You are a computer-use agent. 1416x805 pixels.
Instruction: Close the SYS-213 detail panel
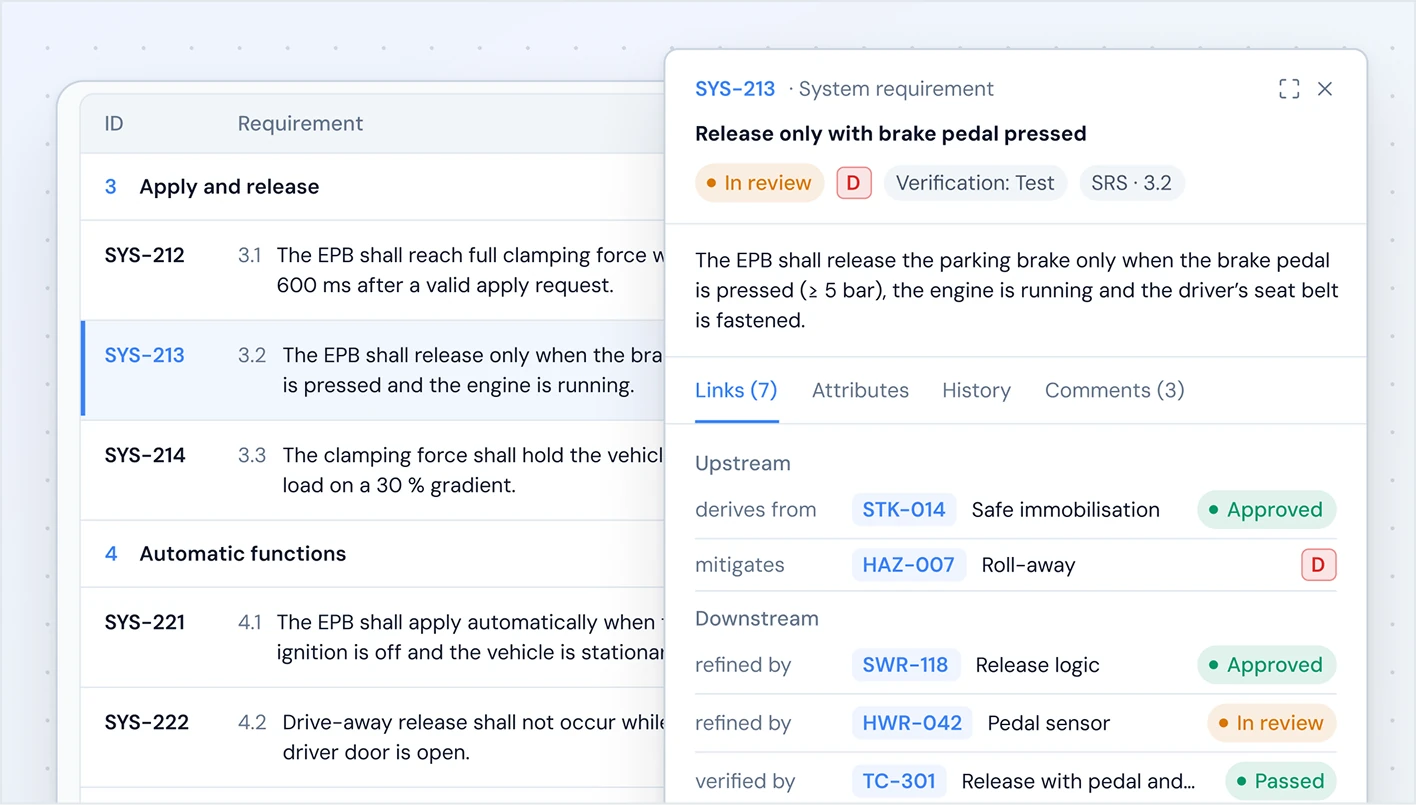click(1325, 89)
